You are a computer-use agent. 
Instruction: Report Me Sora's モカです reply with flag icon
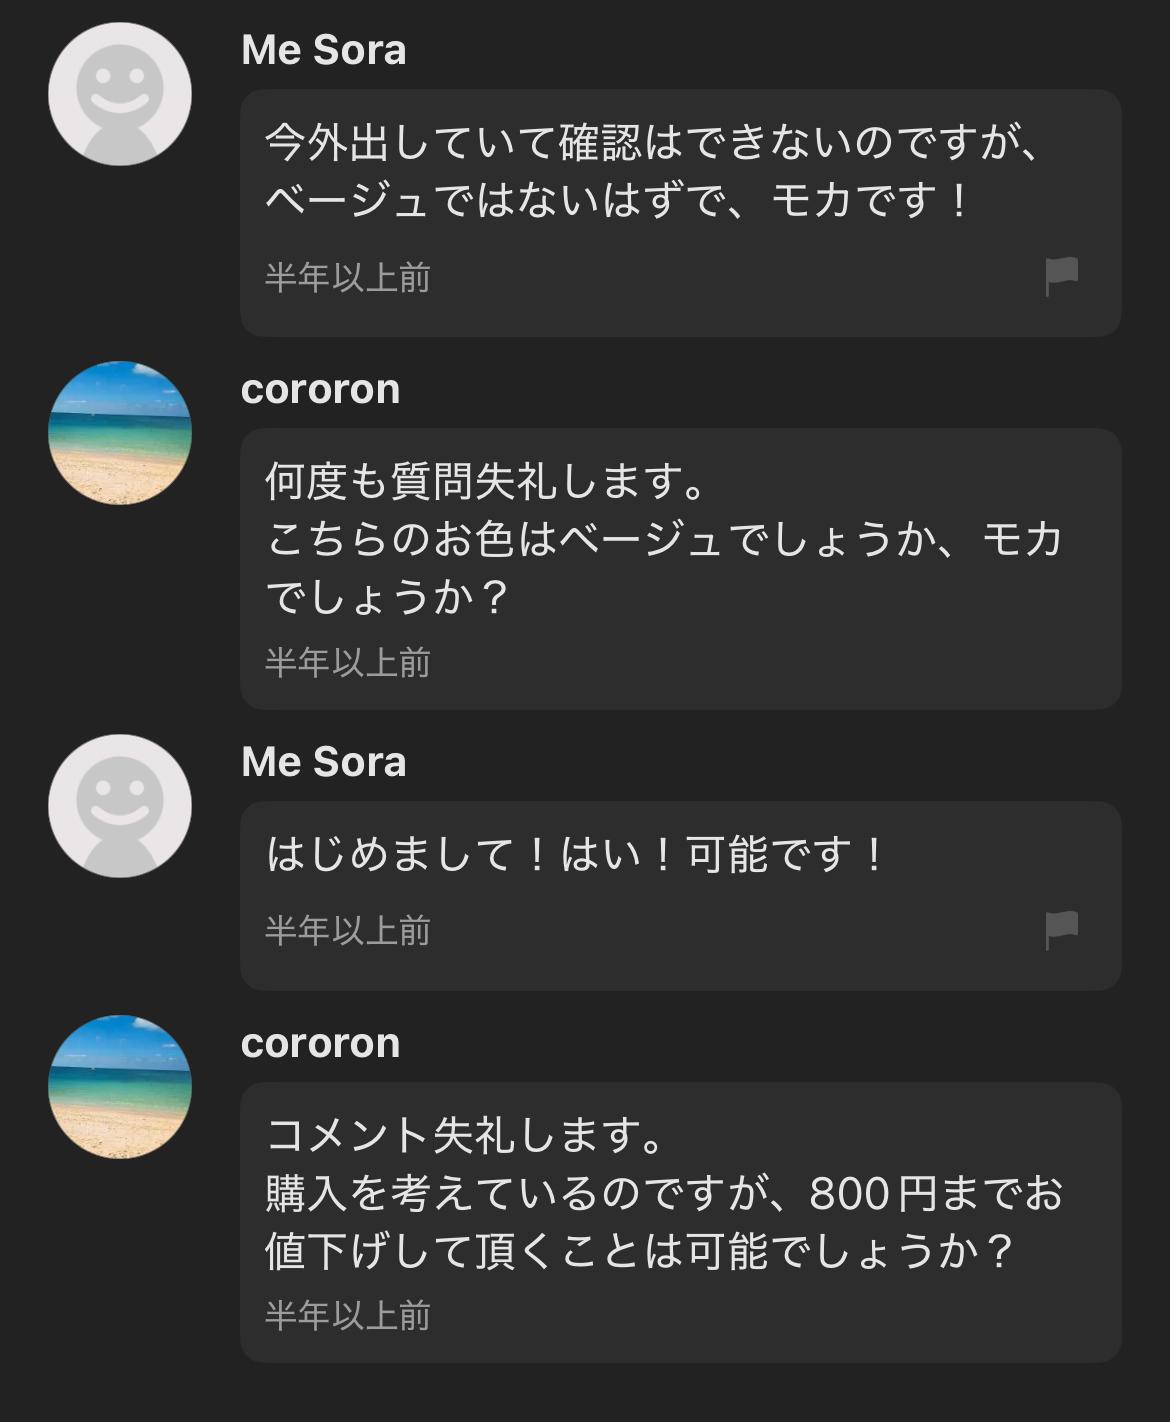coord(1061,276)
